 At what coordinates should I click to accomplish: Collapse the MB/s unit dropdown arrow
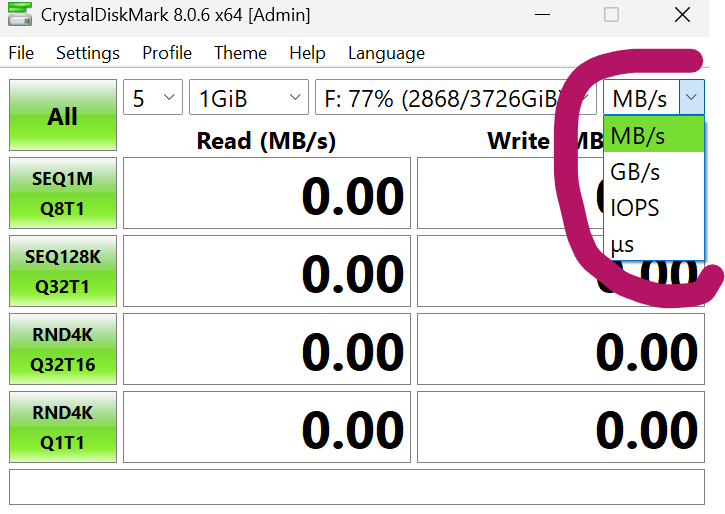click(x=692, y=97)
